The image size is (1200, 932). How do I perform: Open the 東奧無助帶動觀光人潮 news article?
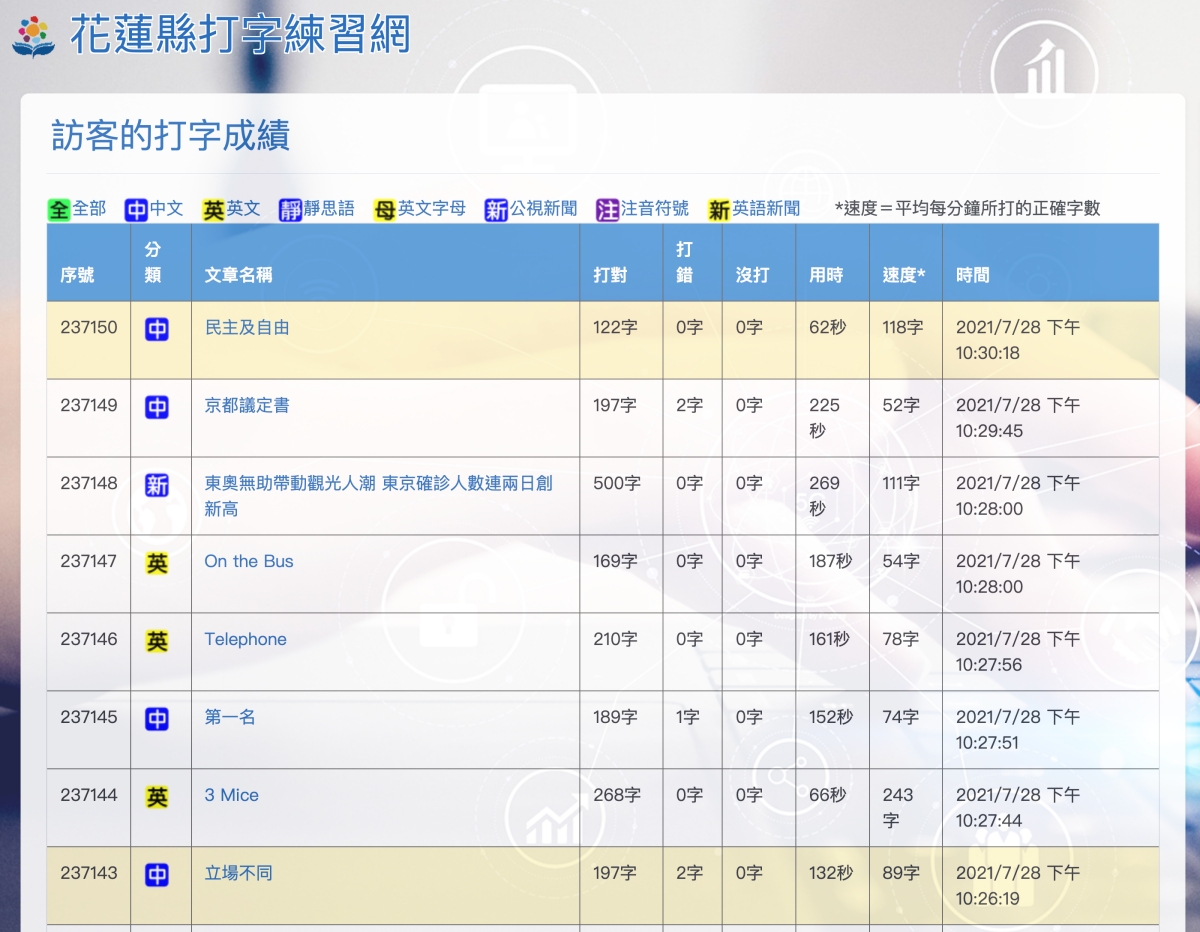pos(378,484)
